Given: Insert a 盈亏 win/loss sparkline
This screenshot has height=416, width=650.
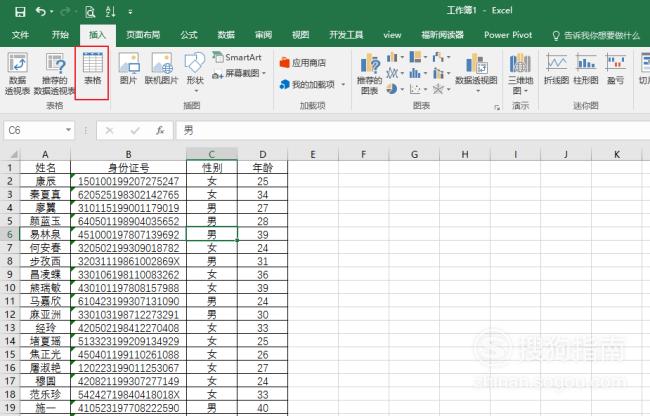Looking at the screenshot, I should pyautogui.click(x=615, y=69).
